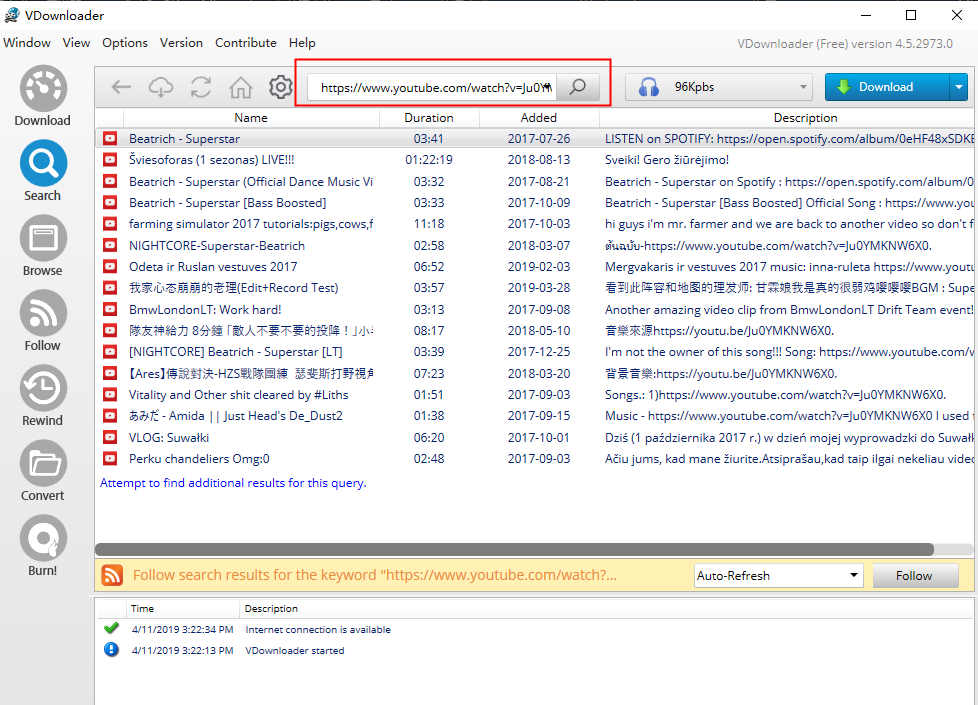This screenshot has width=978, height=705.
Task: Click the video icon beside Beatrich - Superstar
Action: [x=110, y=139]
